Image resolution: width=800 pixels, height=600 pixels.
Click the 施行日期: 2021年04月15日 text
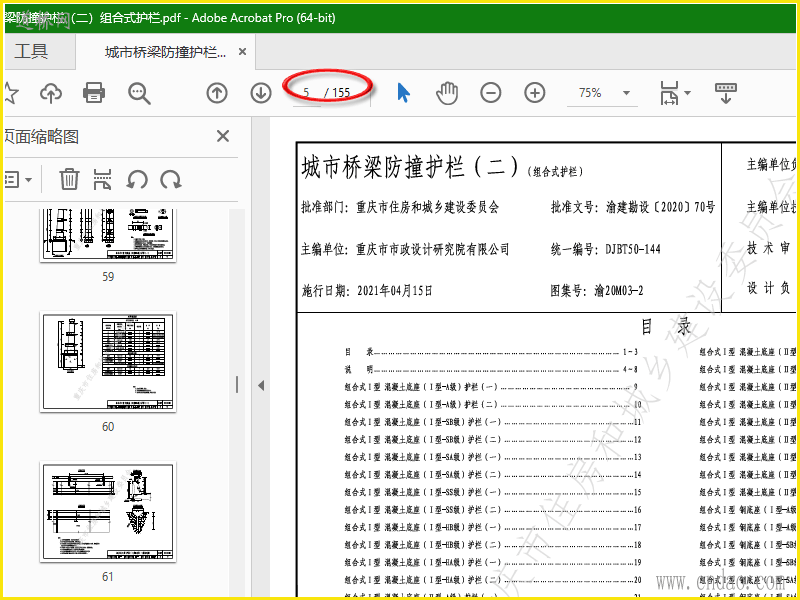(367, 291)
